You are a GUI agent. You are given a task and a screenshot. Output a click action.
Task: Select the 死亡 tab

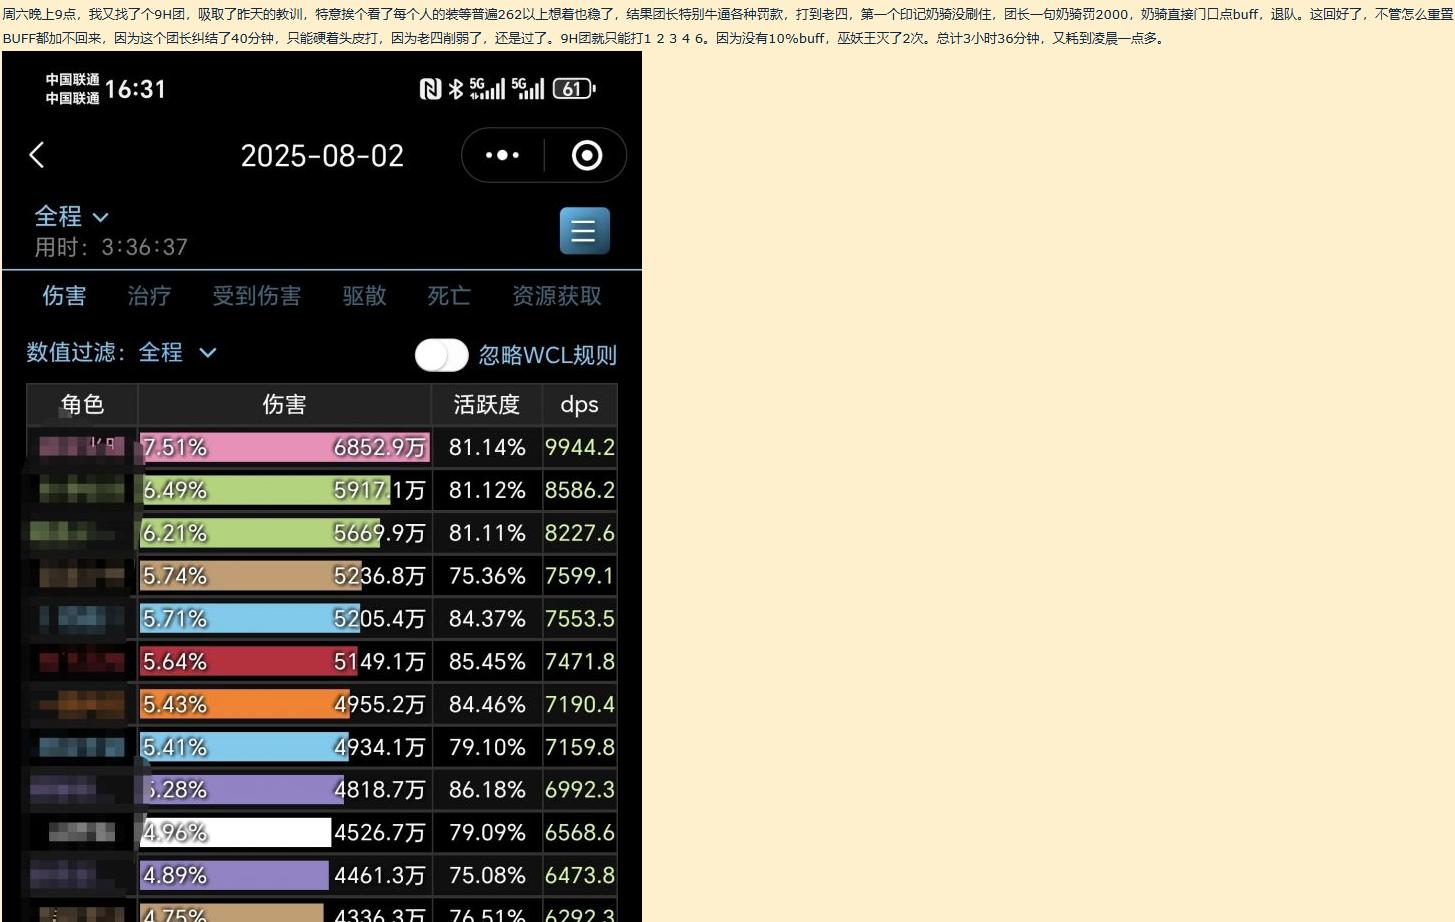point(448,296)
